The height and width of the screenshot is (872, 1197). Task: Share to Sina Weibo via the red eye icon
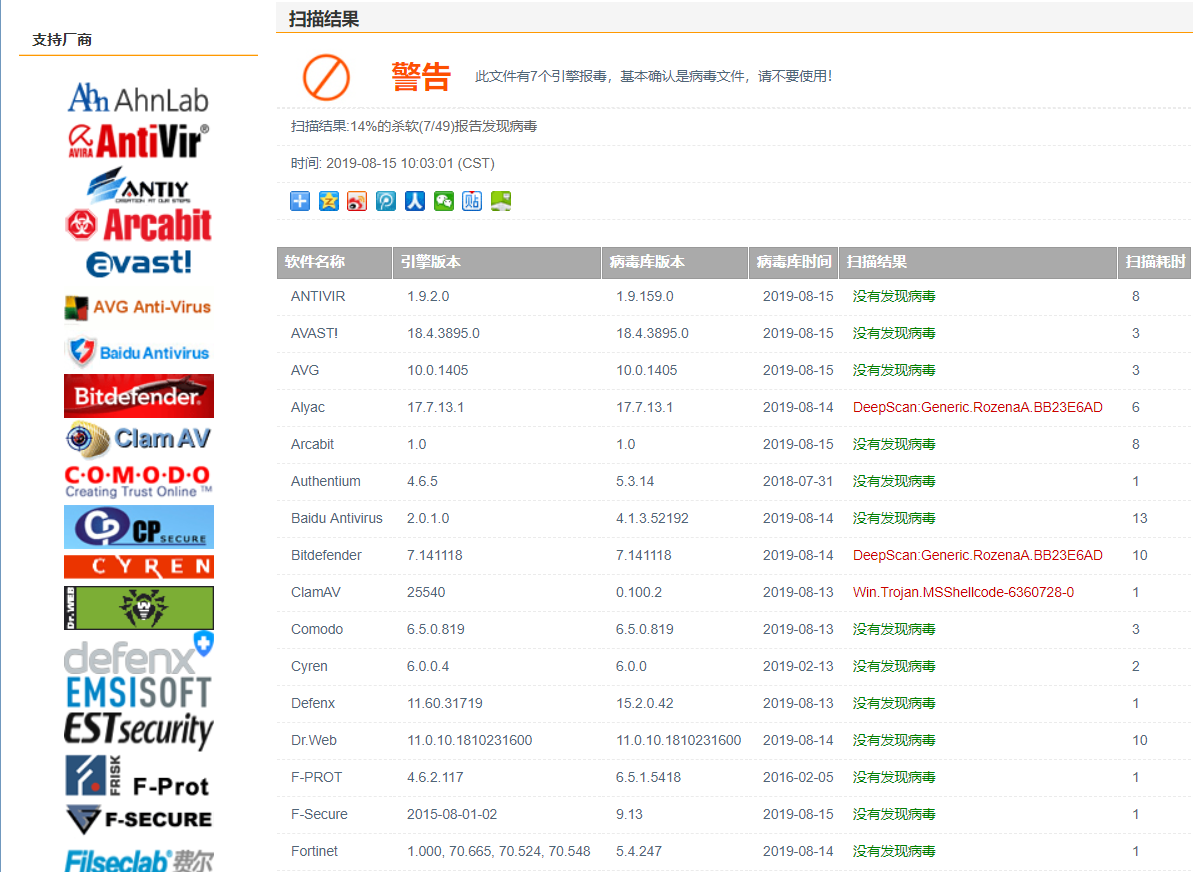(x=357, y=201)
